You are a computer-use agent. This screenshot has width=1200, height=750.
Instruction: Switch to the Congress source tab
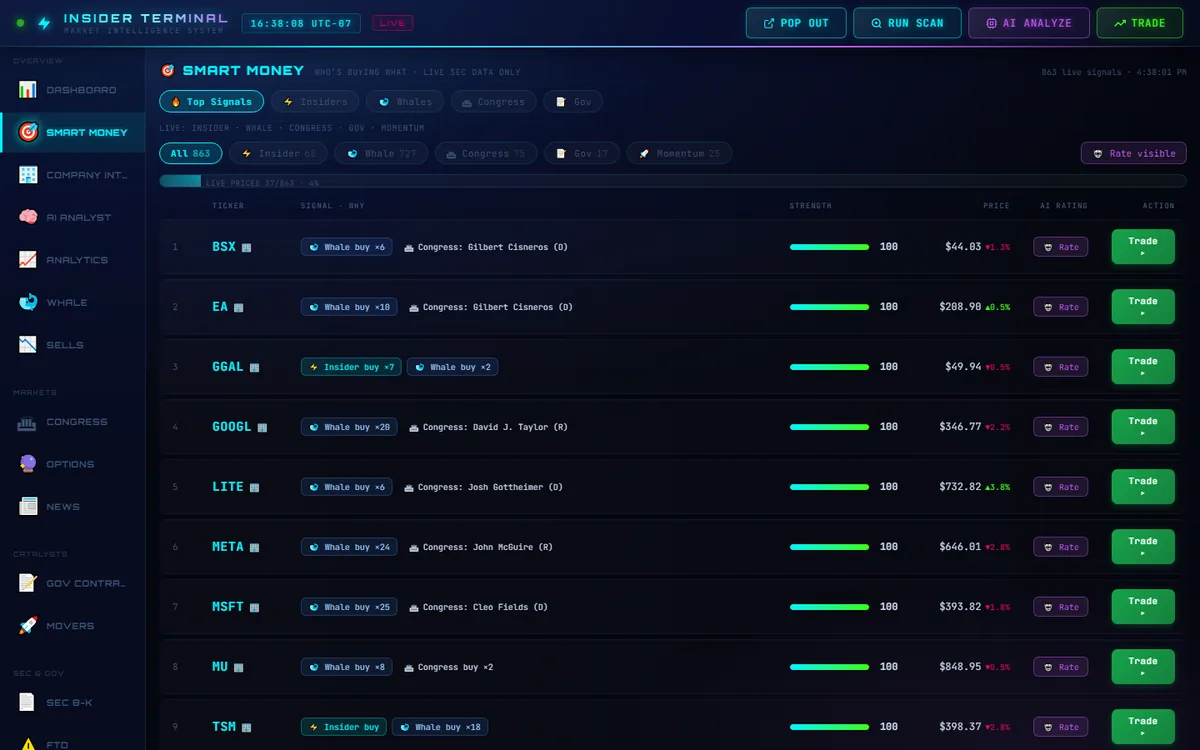pyautogui.click(x=493, y=102)
